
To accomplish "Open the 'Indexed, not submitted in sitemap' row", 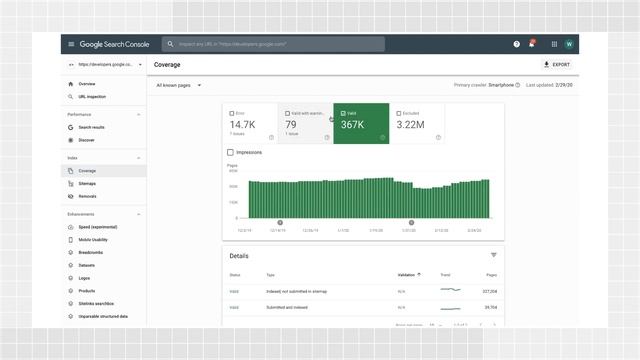I will point(363,291).
